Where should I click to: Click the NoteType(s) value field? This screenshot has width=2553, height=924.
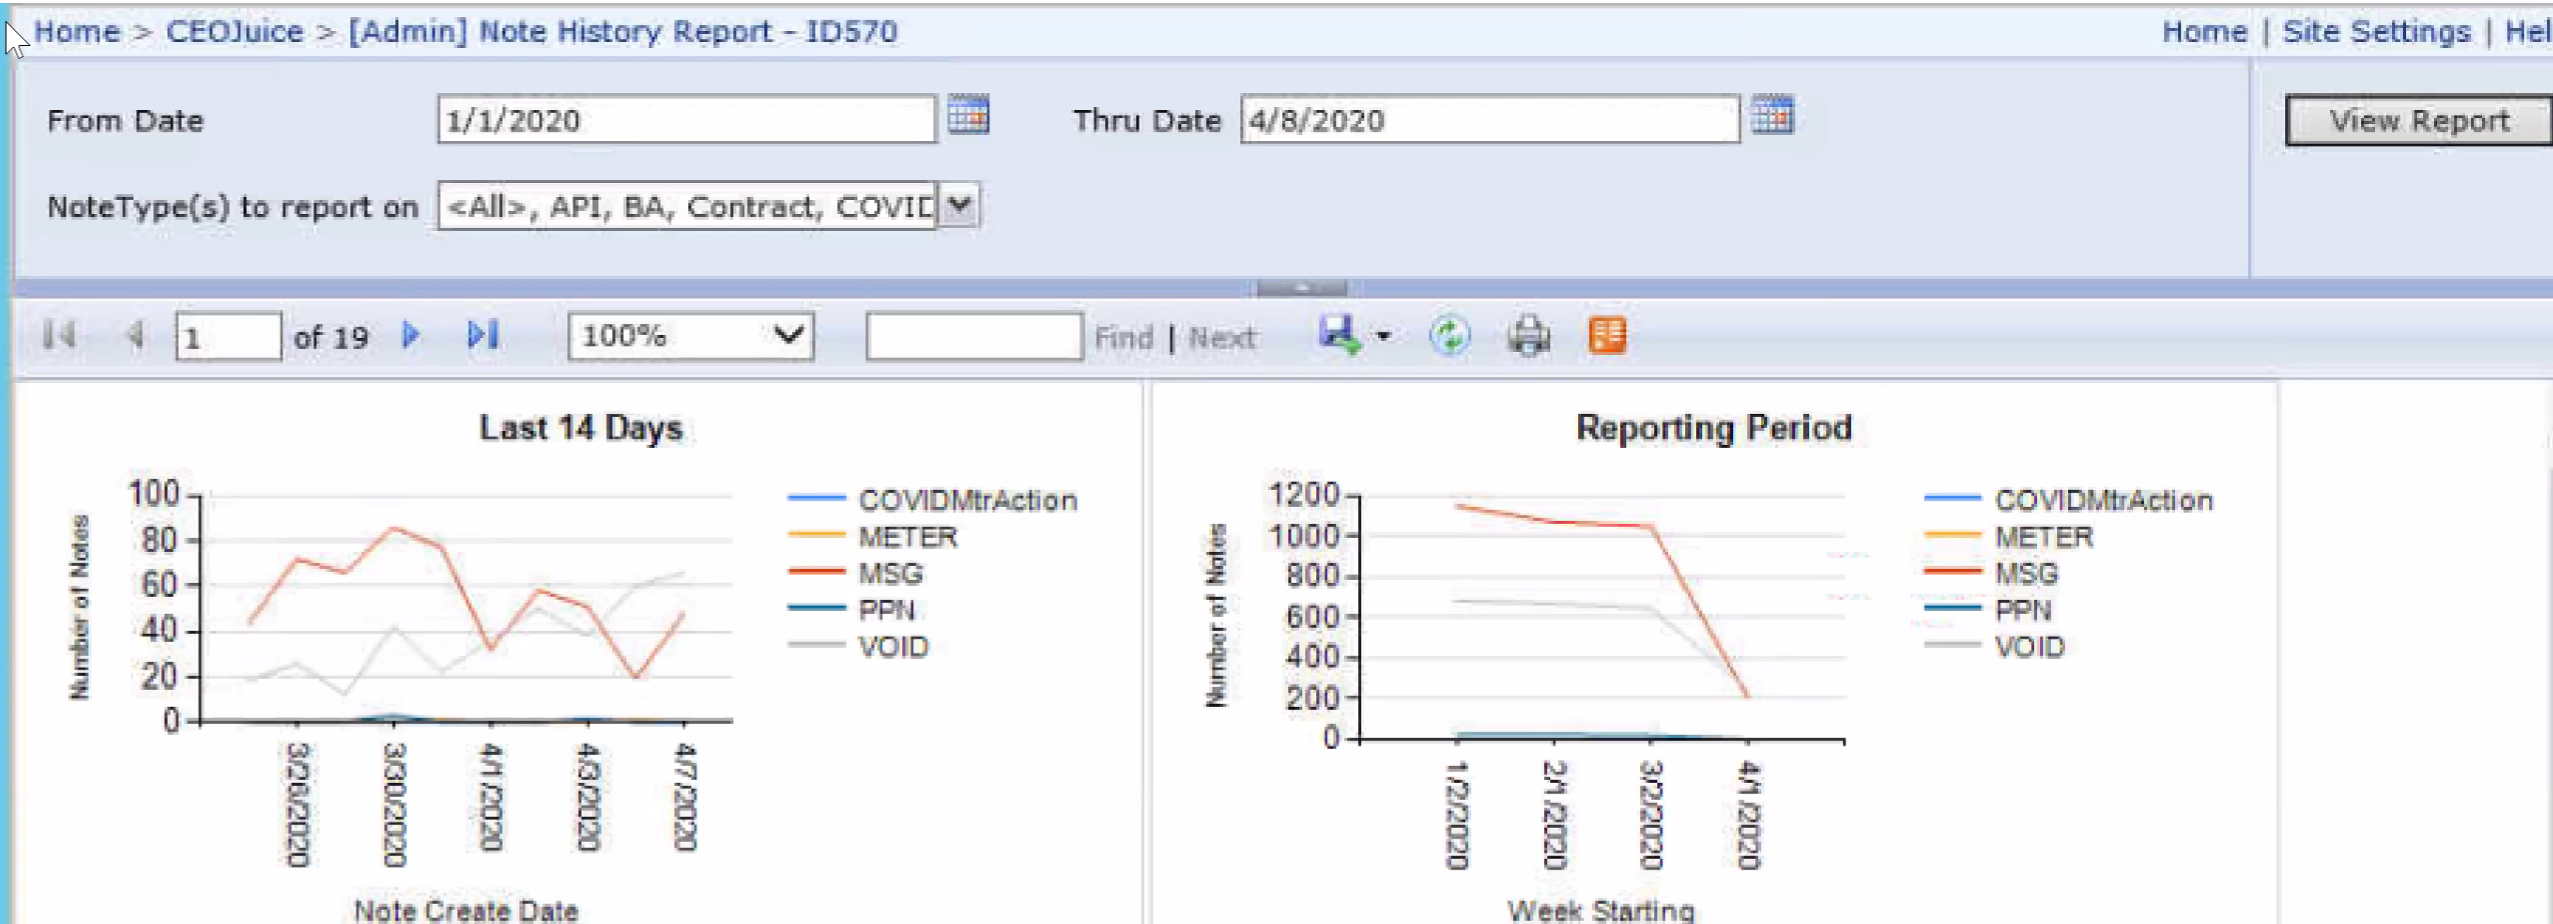[688, 206]
